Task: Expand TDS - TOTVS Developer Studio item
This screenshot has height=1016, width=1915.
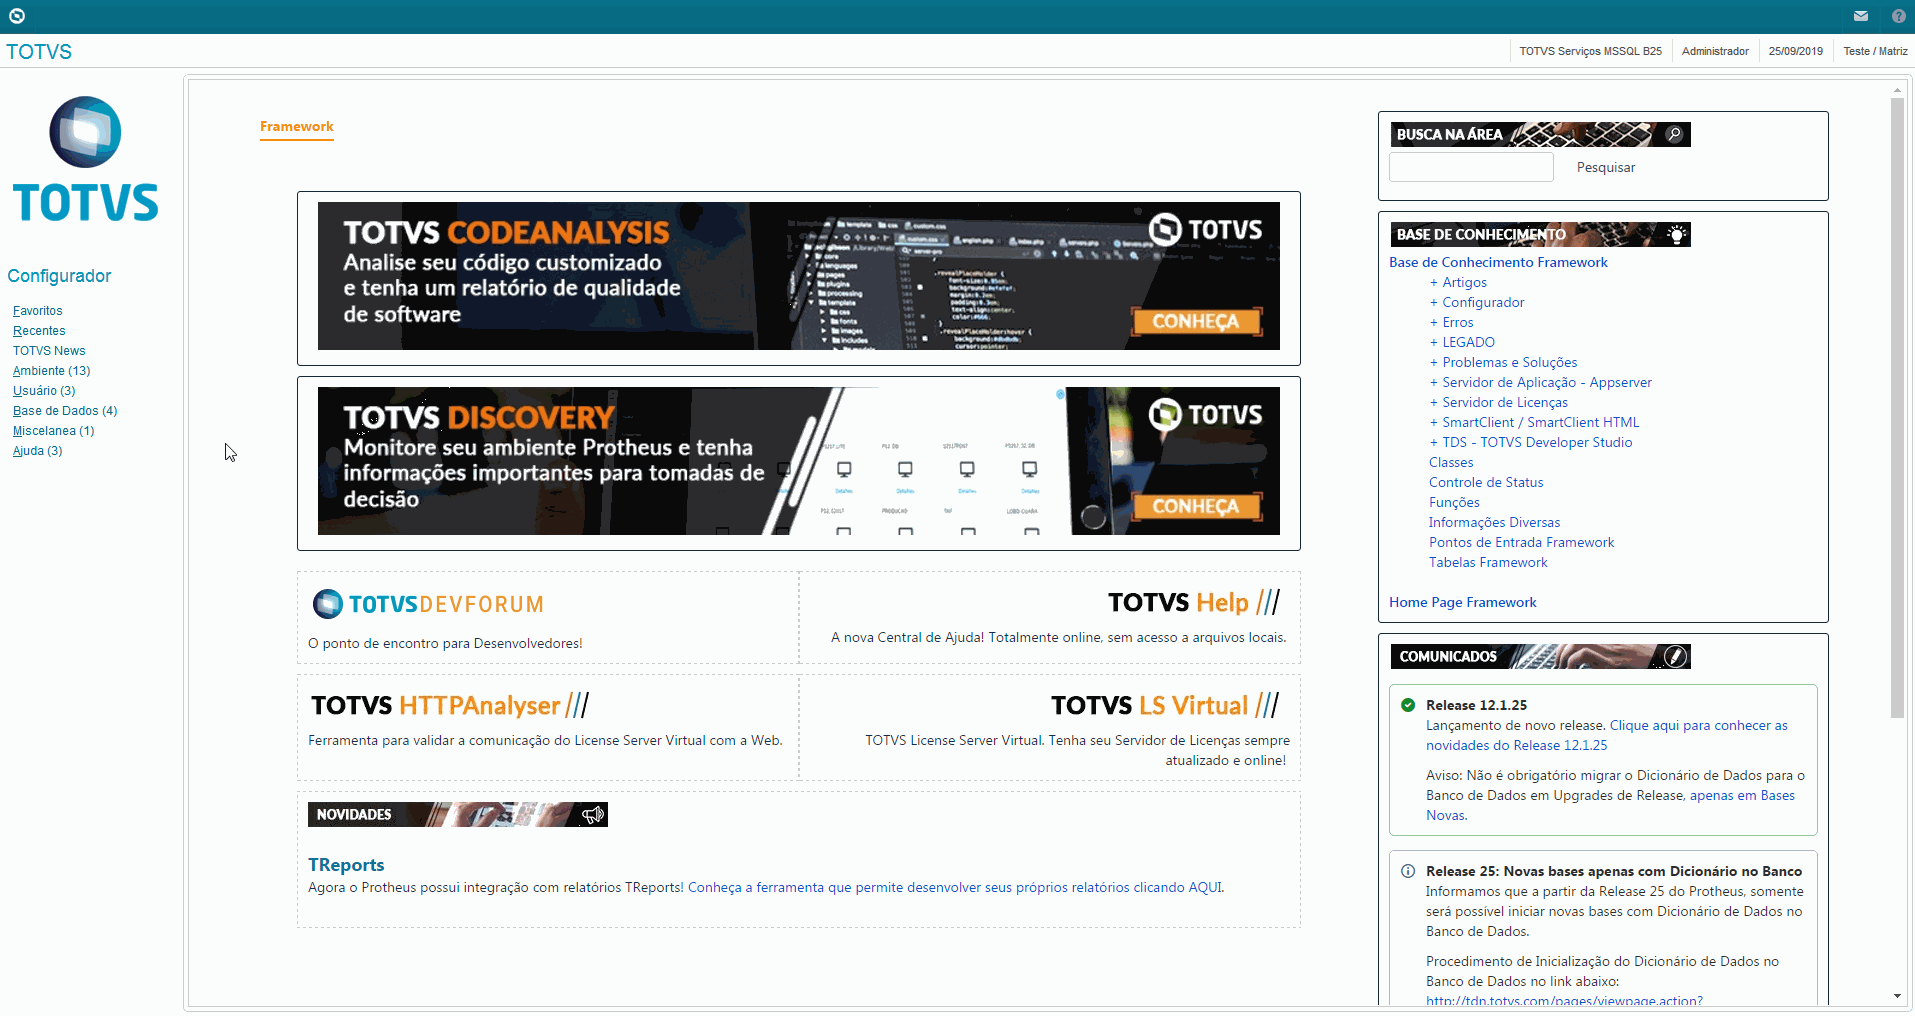Action: [x=1530, y=442]
